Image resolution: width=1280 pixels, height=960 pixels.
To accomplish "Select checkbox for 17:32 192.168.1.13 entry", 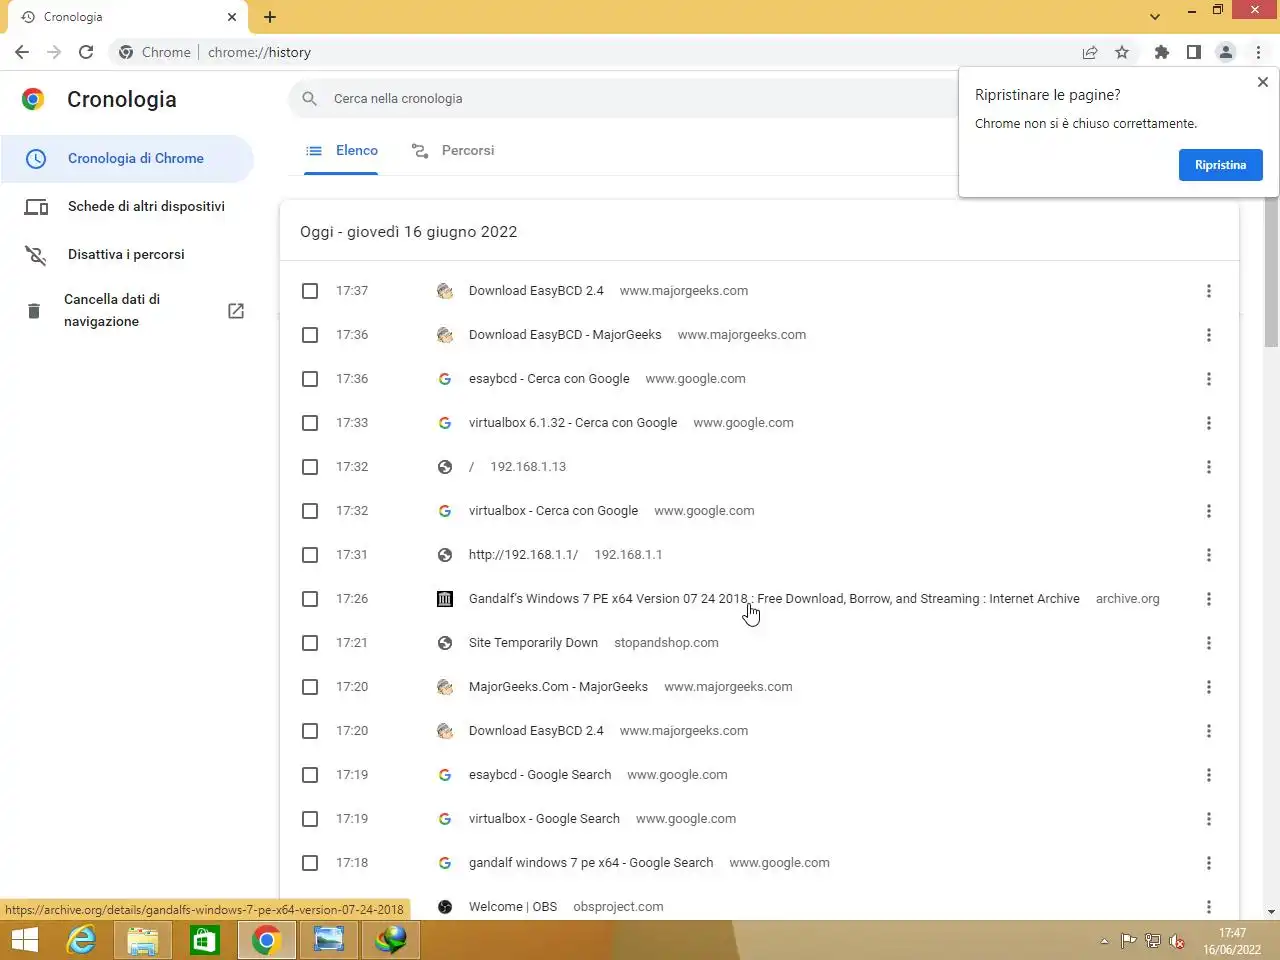I will [310, 467].
